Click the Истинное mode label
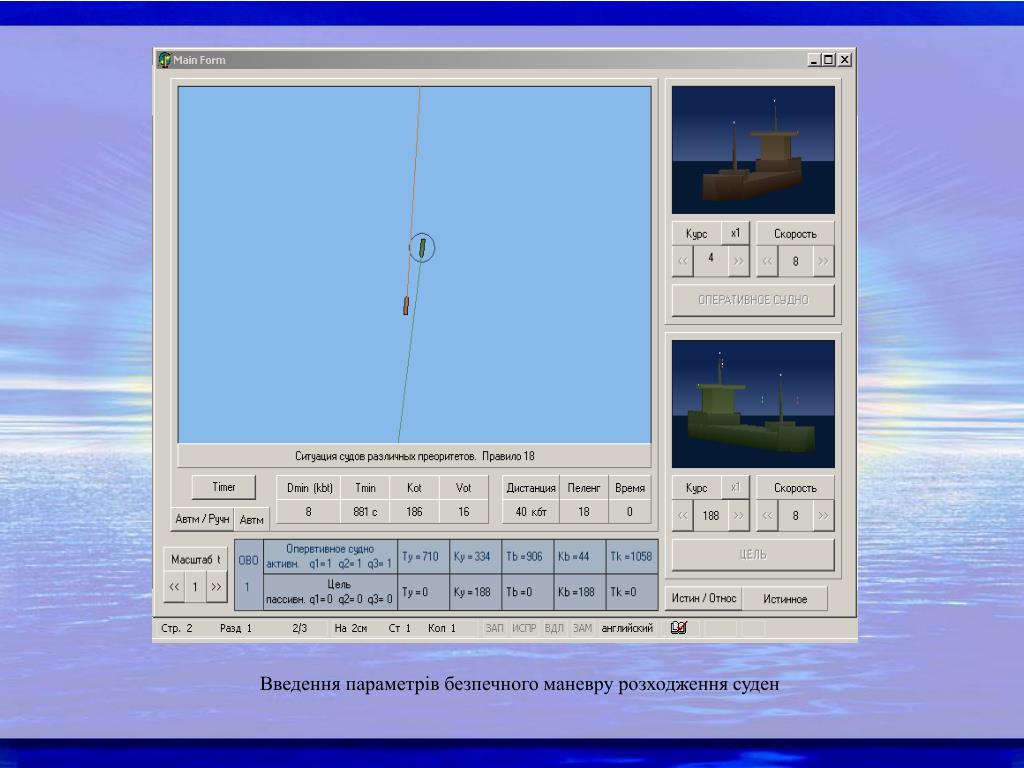The height and width of the screenshot is (768, 1024). pyautogui.click(x=785, y=599)
